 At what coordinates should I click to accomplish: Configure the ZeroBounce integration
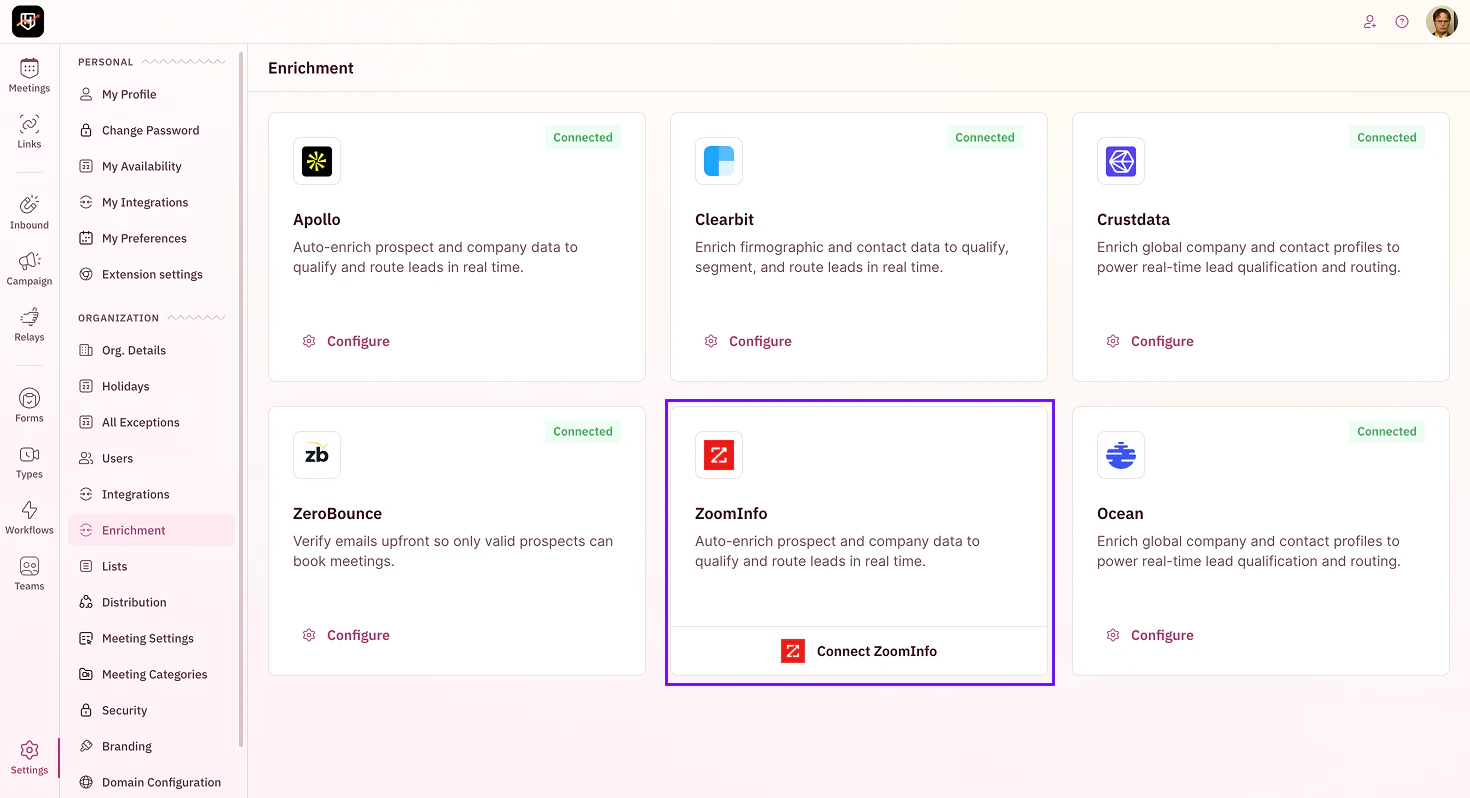[346, 635]
